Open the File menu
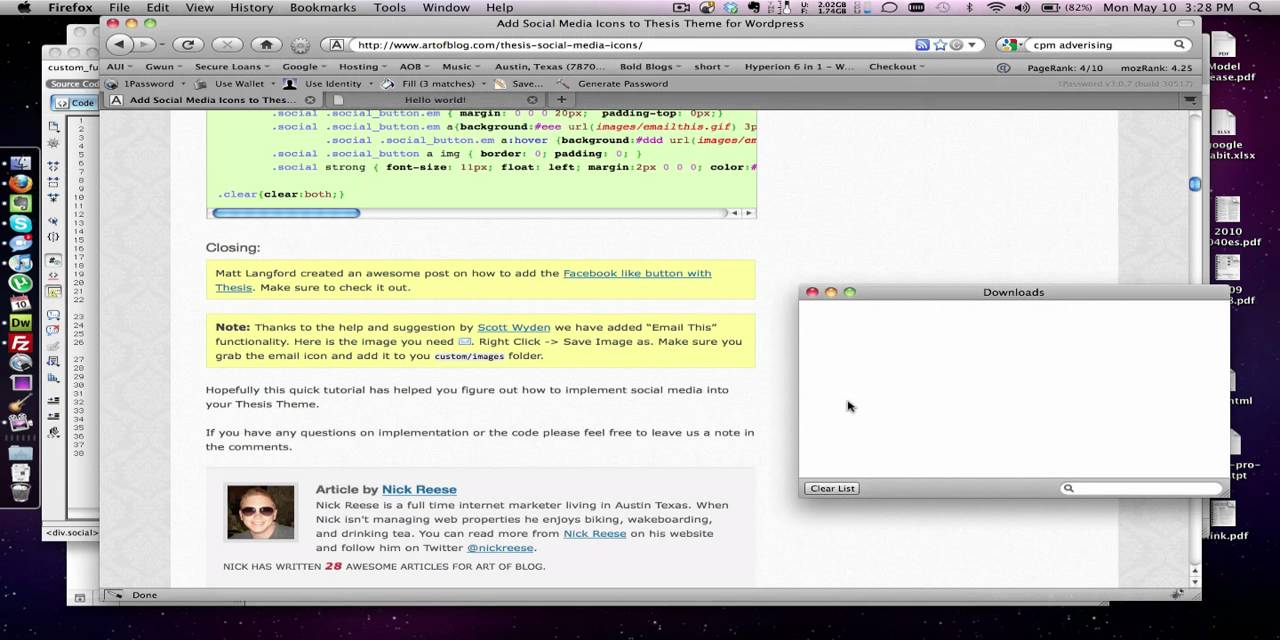 [119, 7]
